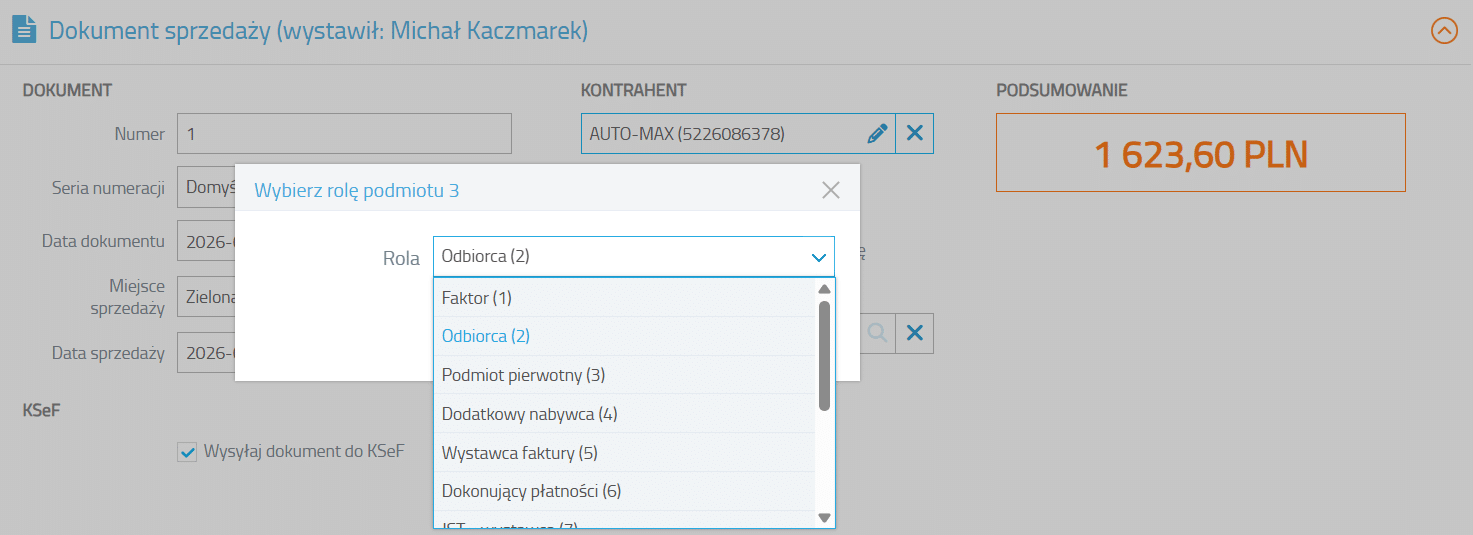This screenshot has width=1473, height=535.
Task: Click the PODSUMOWANIE heading
Action: [x=1062, y=90]
